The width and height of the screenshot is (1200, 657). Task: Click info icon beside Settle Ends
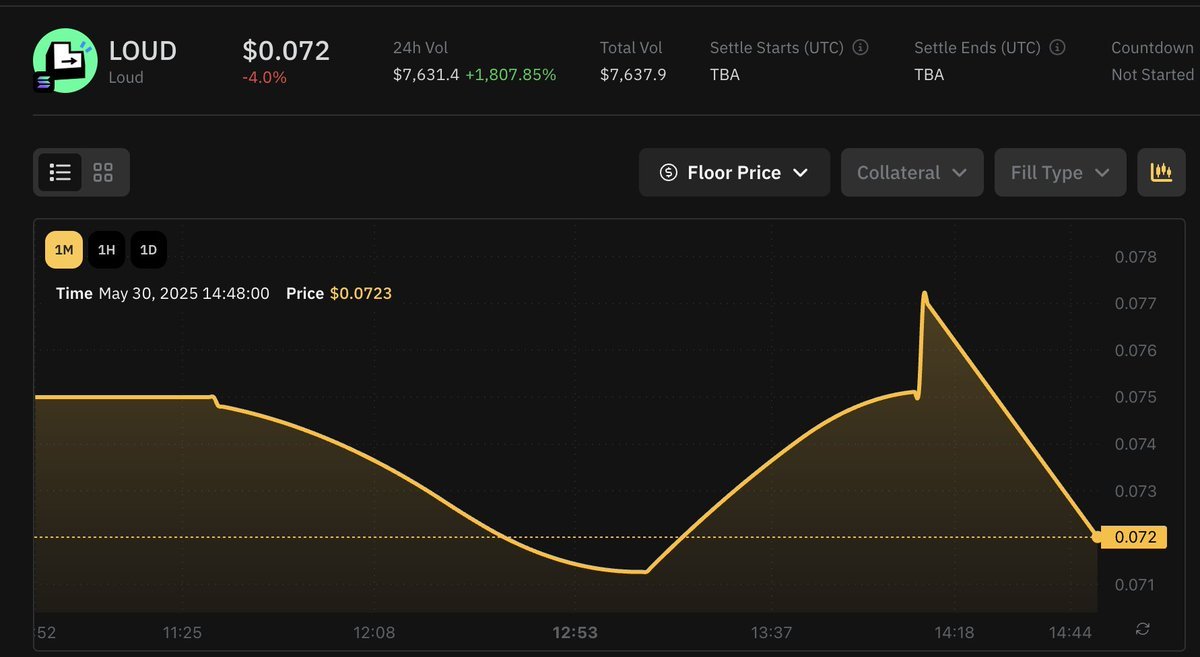(1057, 47)
